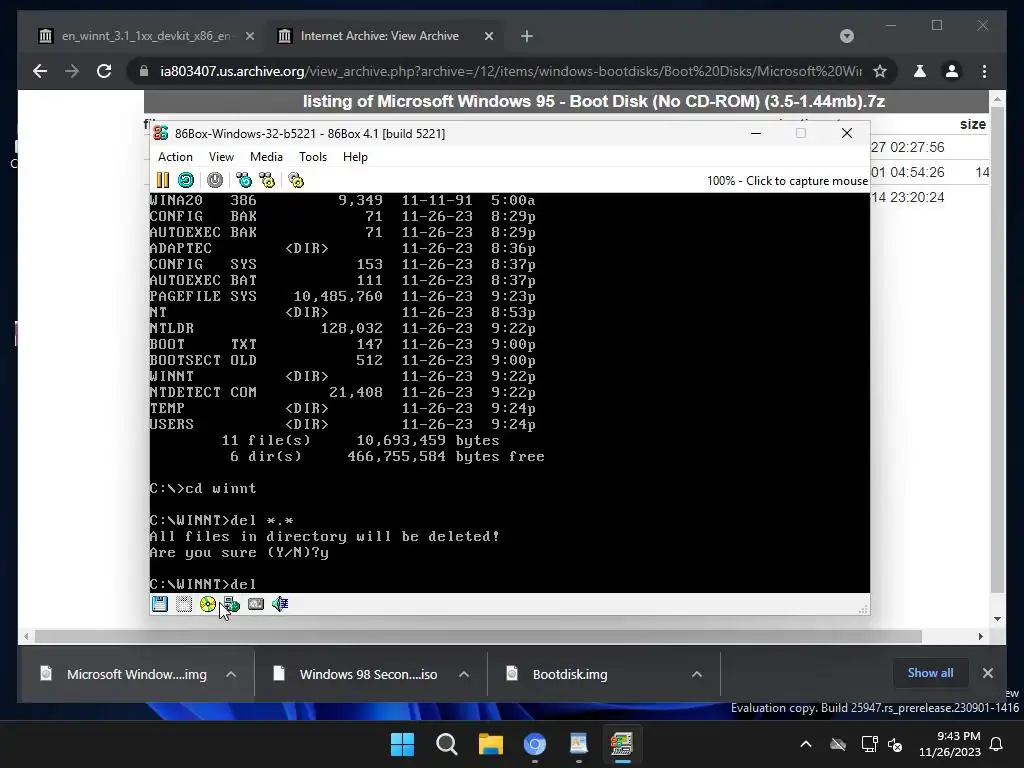Screen dimensions: 1024x768
Task: Click the teal hard reset icon
Action: [x=185, y=180]
